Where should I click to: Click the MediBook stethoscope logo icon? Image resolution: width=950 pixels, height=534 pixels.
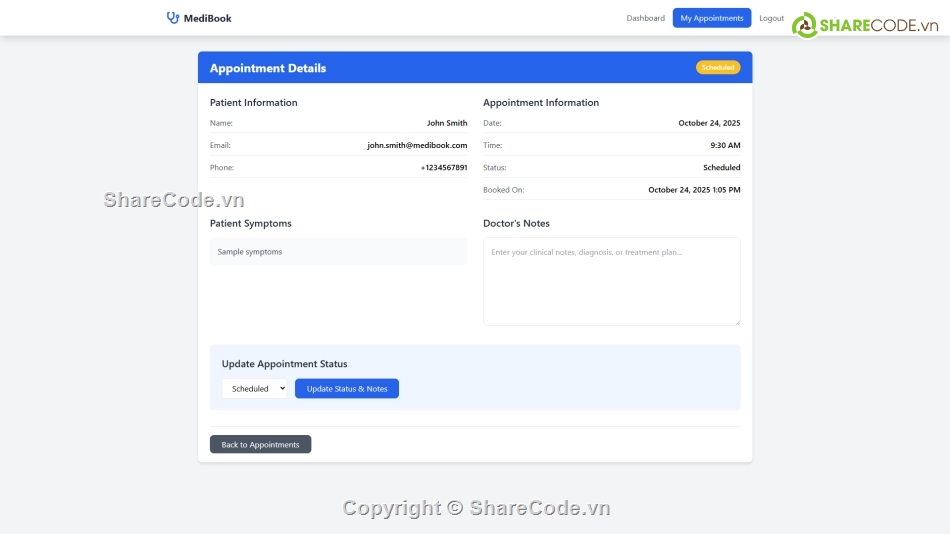[173, 18]
